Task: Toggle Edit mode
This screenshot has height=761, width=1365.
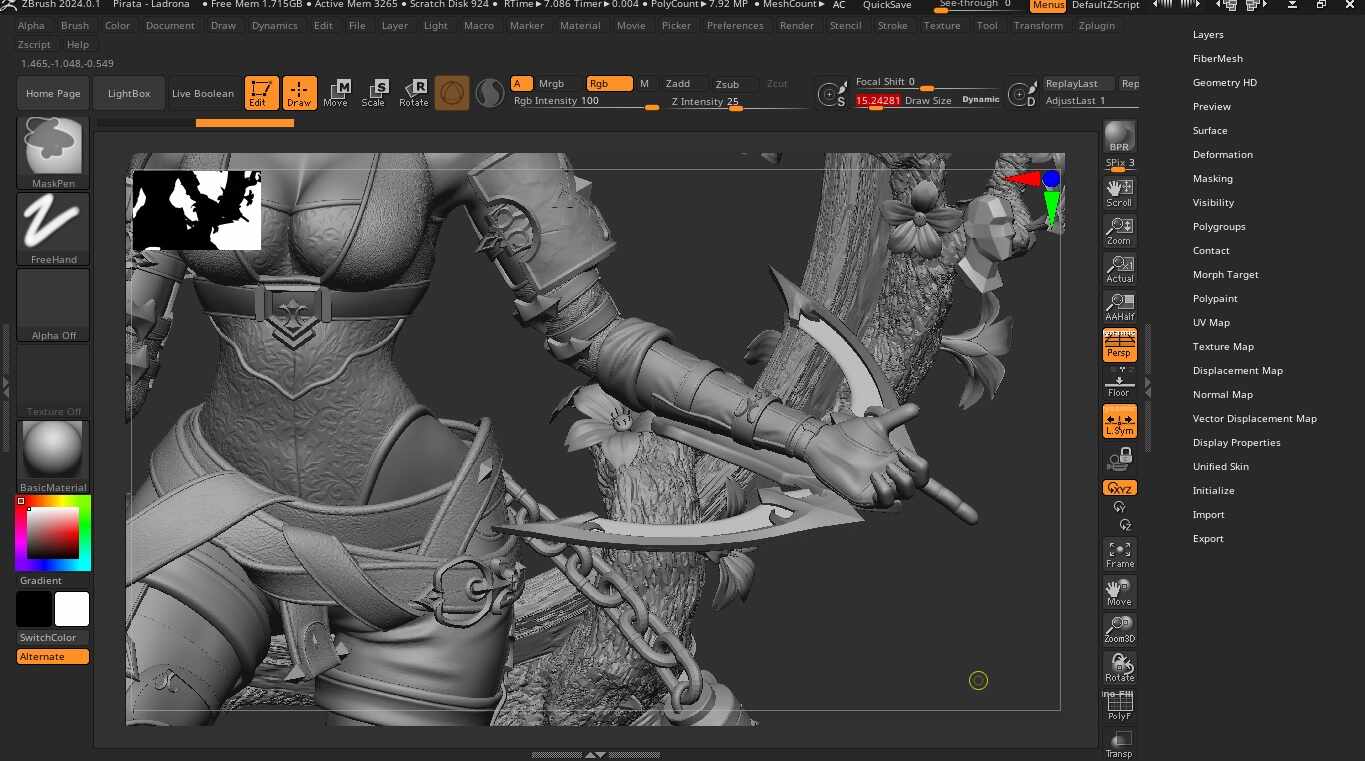Action: (x=261, y=93)
